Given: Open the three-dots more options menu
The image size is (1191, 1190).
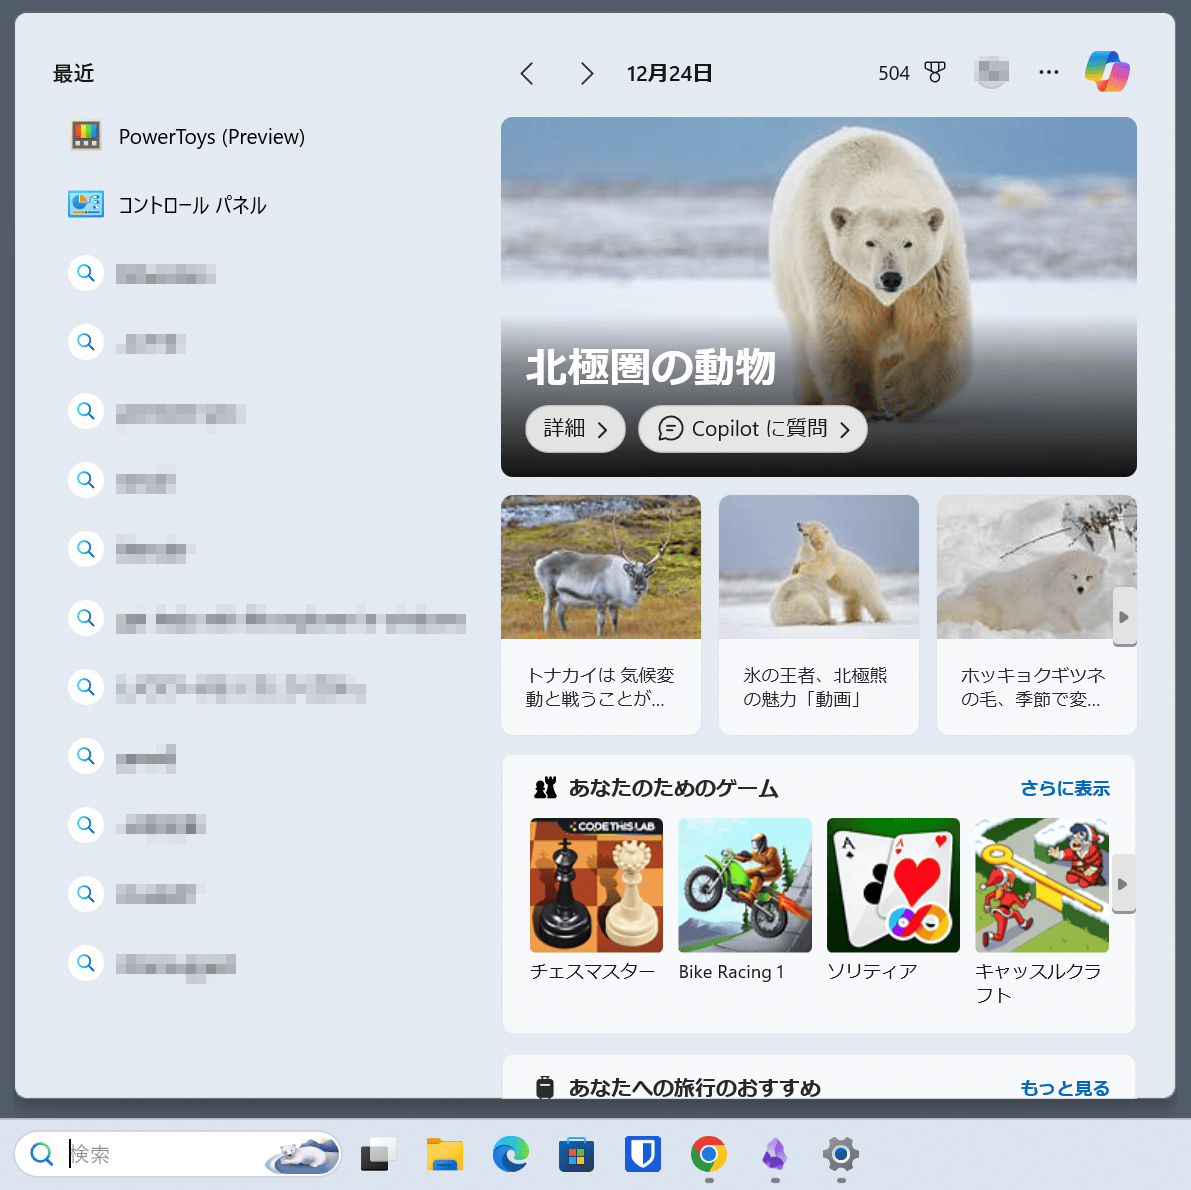Looking at the screenshot, I should click(1048, 72).
